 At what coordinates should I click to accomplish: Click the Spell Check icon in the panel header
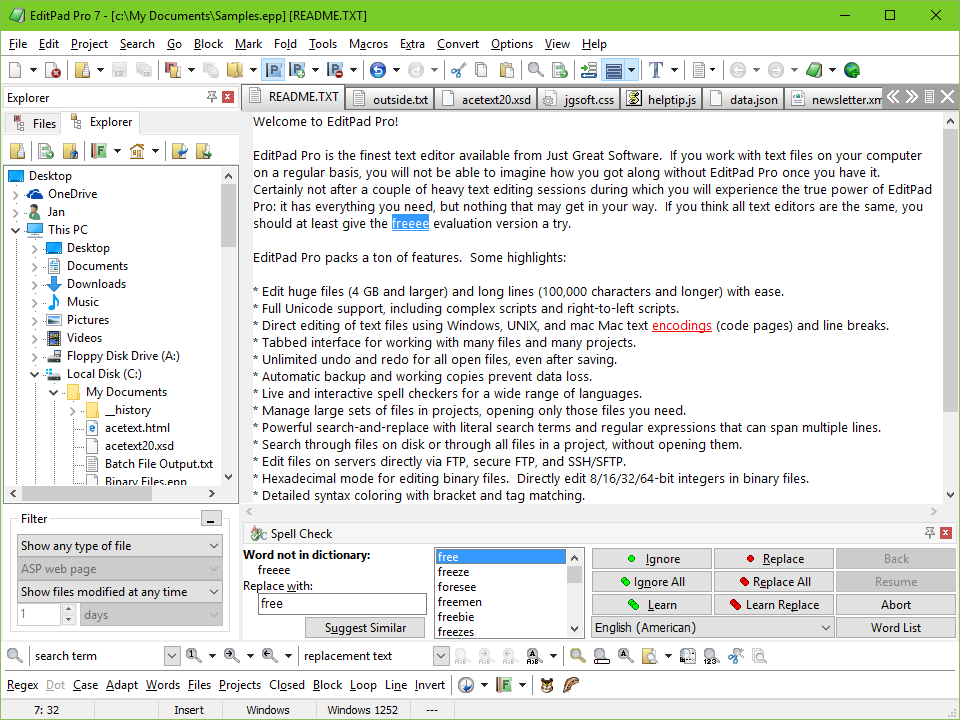[257, 533]
